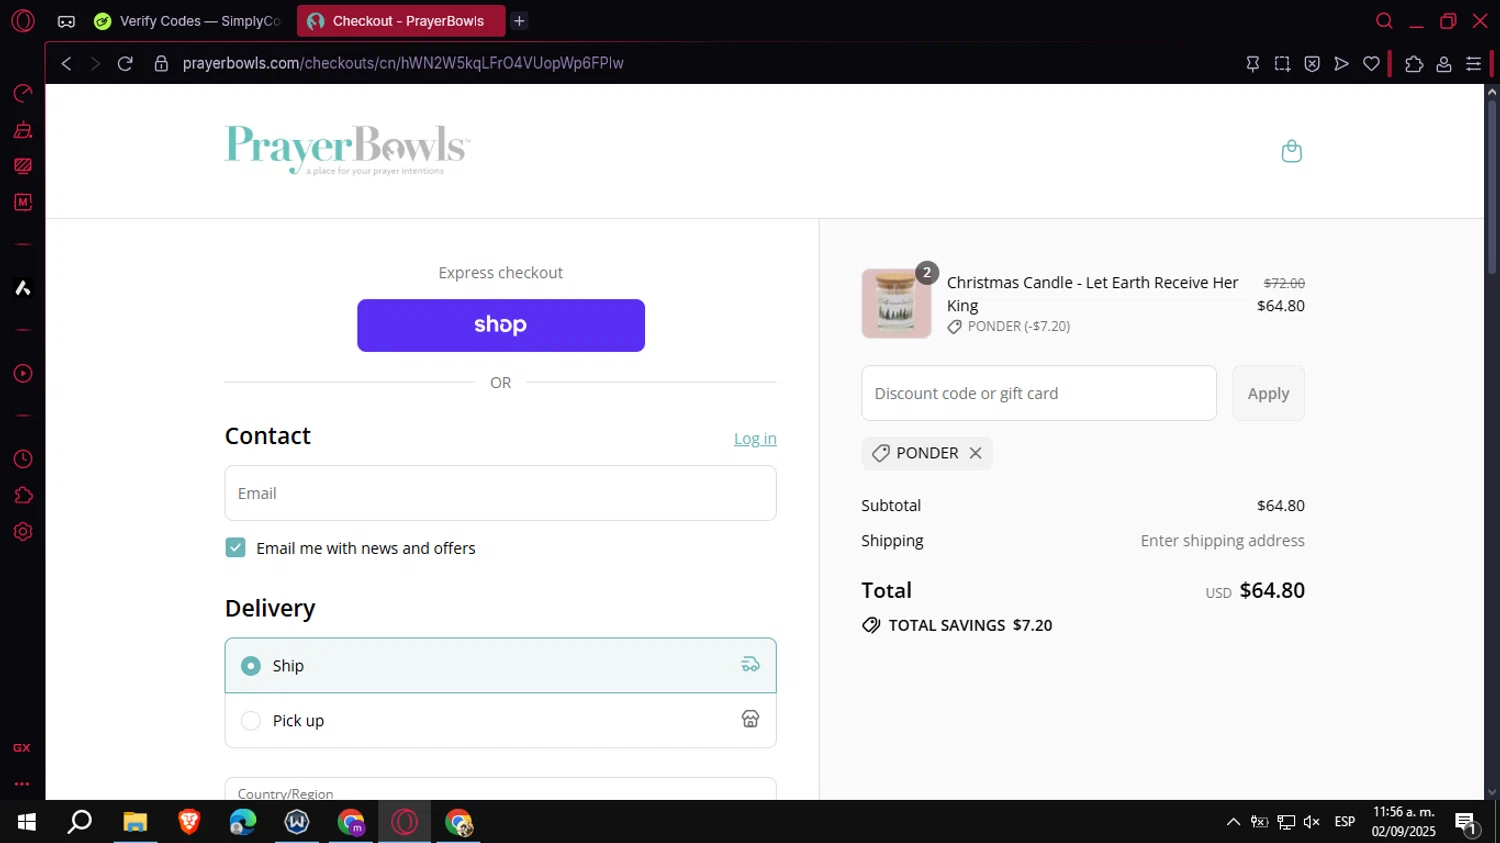This screenshot has width=1500, height=843.
Task: Click the Discount code or gift card field
Action: point(1039,393)
